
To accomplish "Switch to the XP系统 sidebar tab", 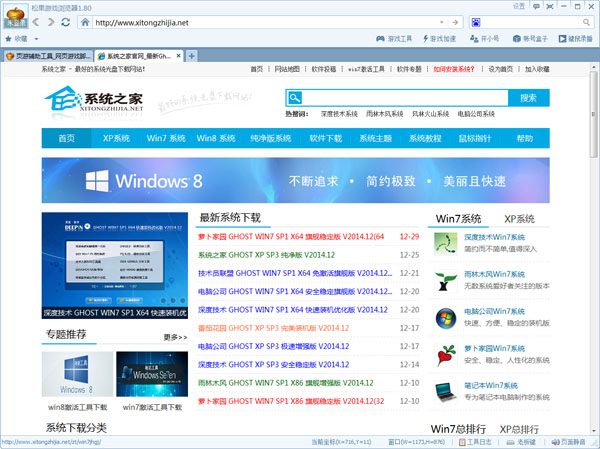I will (519, 219).
